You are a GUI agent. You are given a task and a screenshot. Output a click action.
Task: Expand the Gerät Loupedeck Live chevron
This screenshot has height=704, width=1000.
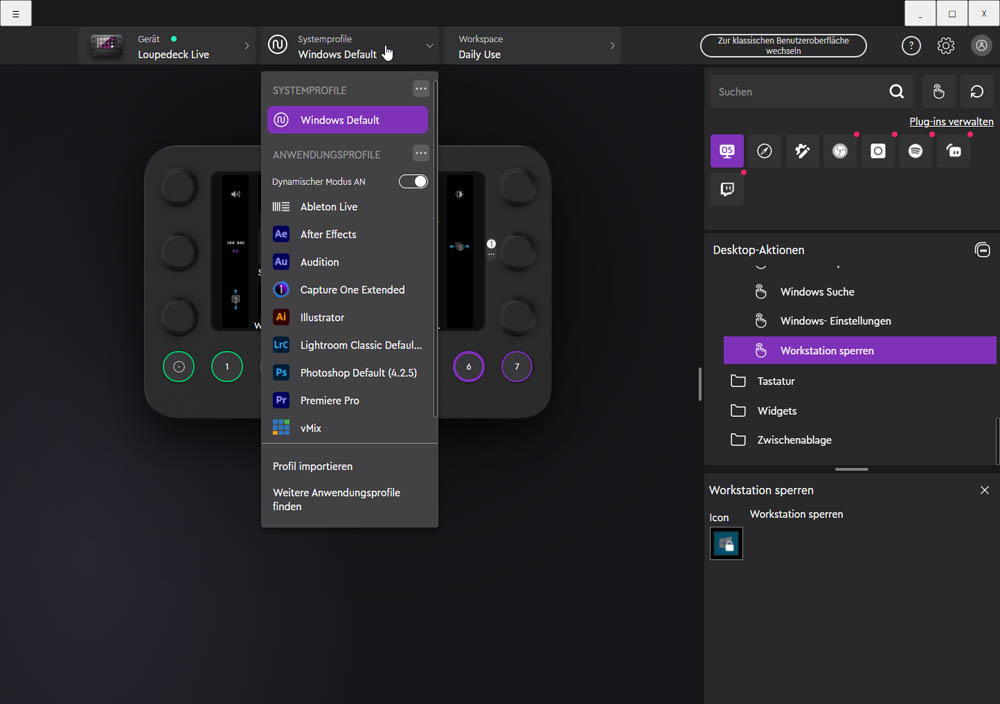pyautogui.click(x=246, y=46)
